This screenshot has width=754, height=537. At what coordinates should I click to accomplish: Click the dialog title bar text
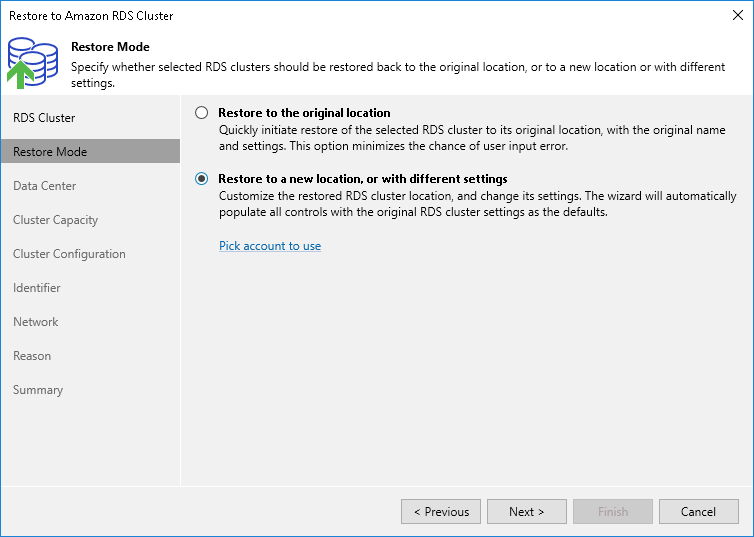91,16
